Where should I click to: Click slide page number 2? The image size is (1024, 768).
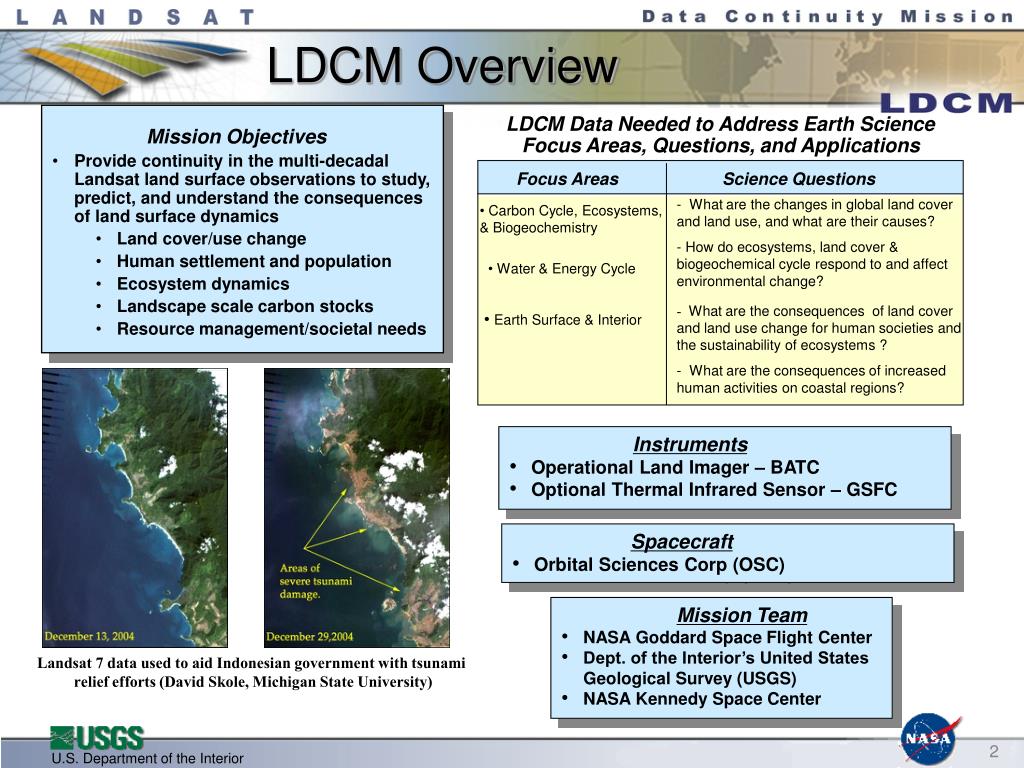coord(993,750)
